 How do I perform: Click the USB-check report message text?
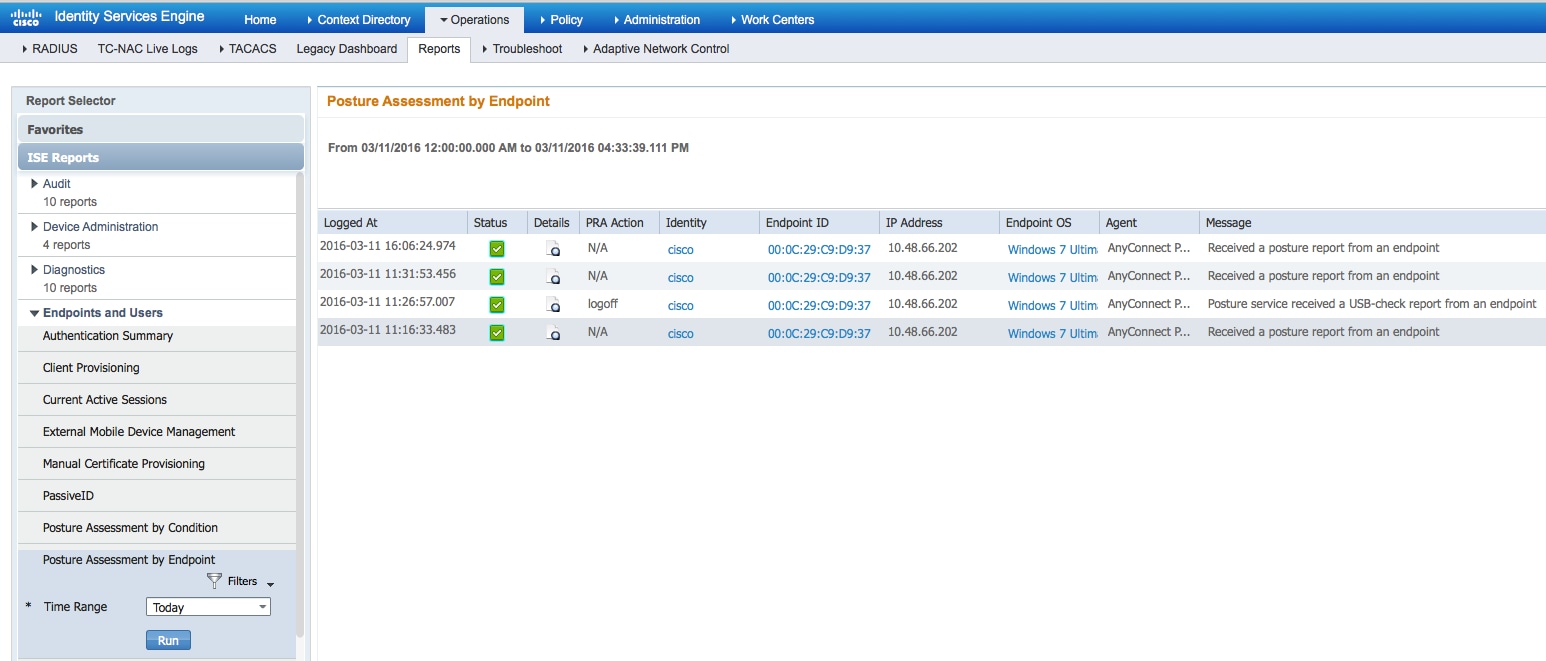[x=1372, y=304]
